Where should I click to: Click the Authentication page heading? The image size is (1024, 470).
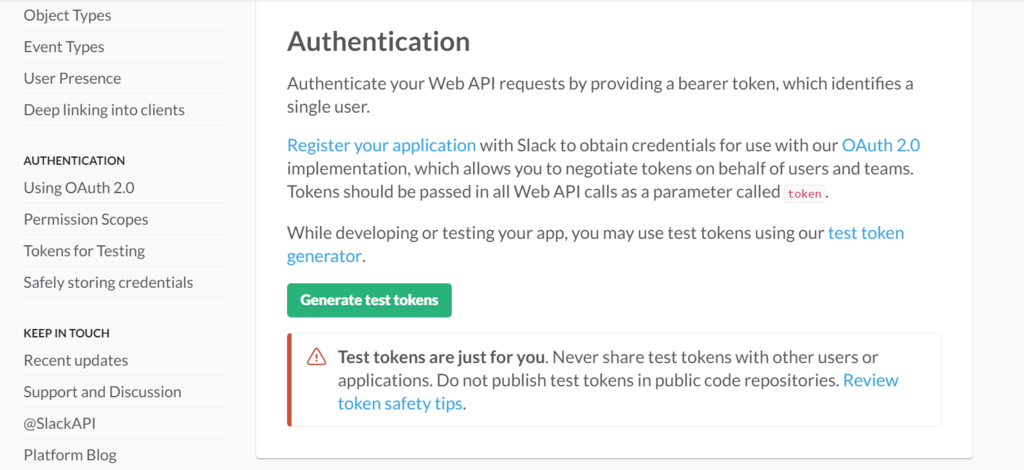point(379,42)
